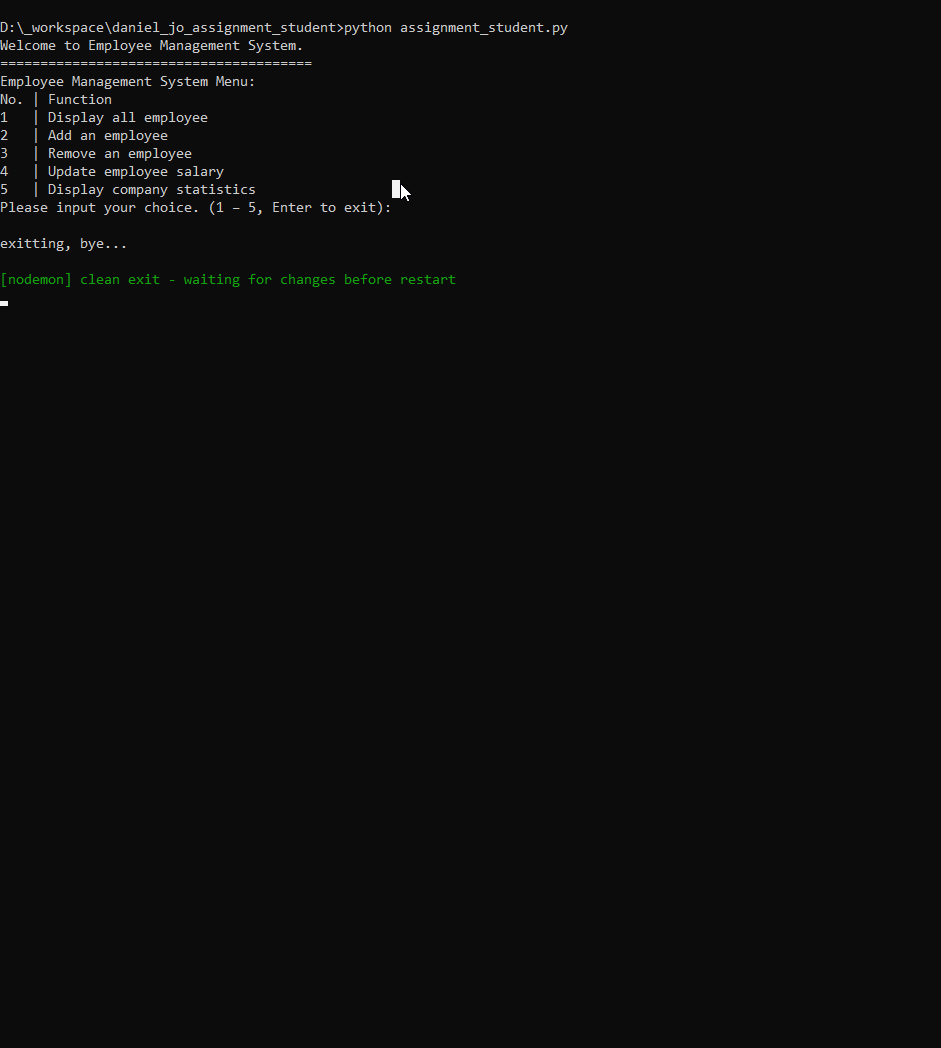
Task: Click the "Update employee salary" option text
Action: [135, 172]
